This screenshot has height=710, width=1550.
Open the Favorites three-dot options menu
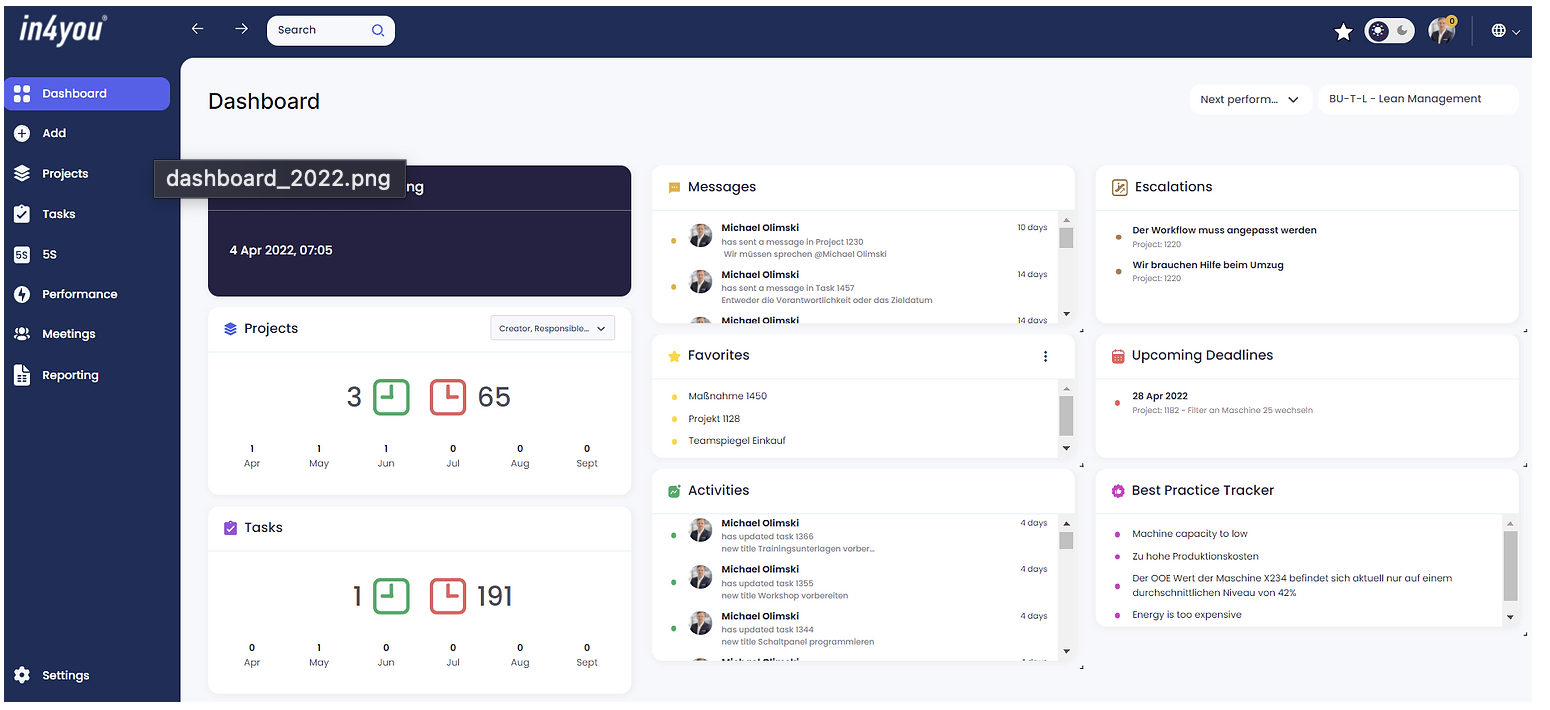tap(1045, 356)
